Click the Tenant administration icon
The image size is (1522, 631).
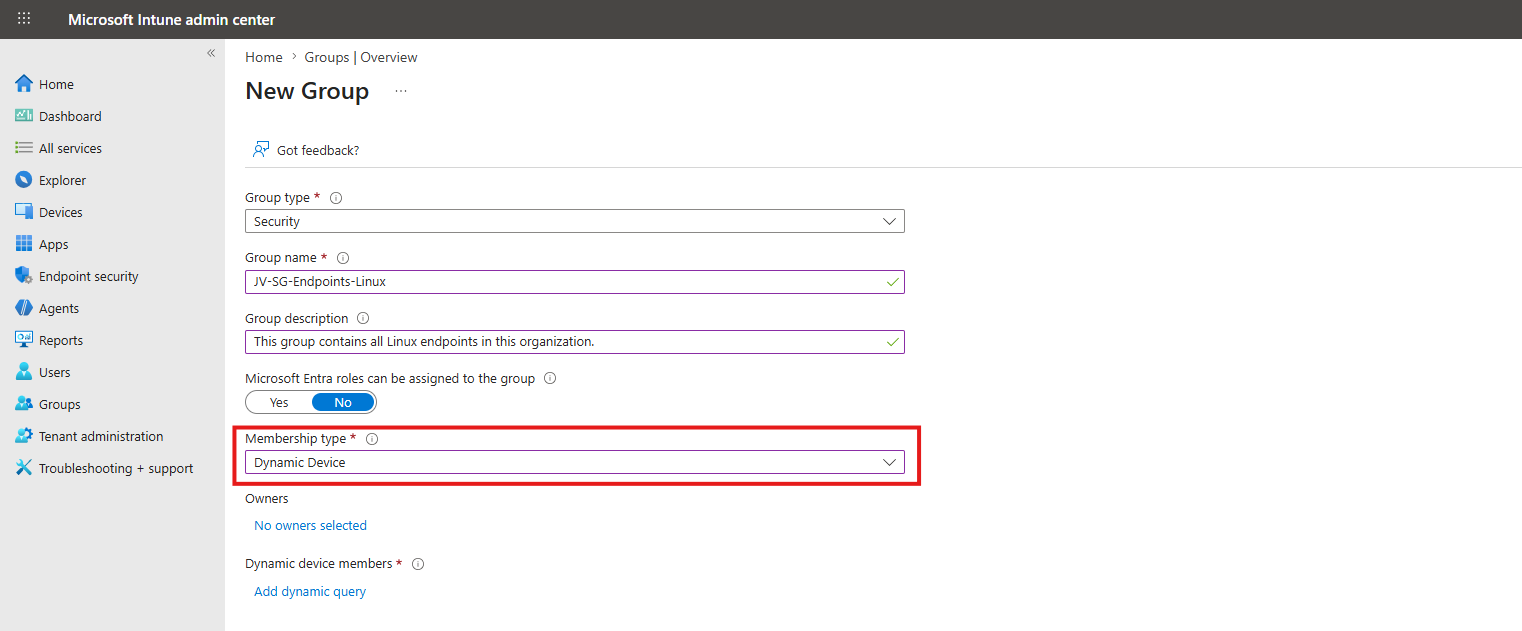pyautogui.click(x=24, y=436)
